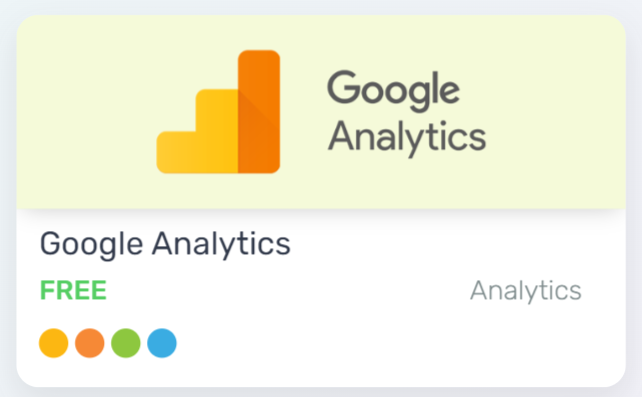Click the Google Analytics bar chart logo

pos(218,111)
